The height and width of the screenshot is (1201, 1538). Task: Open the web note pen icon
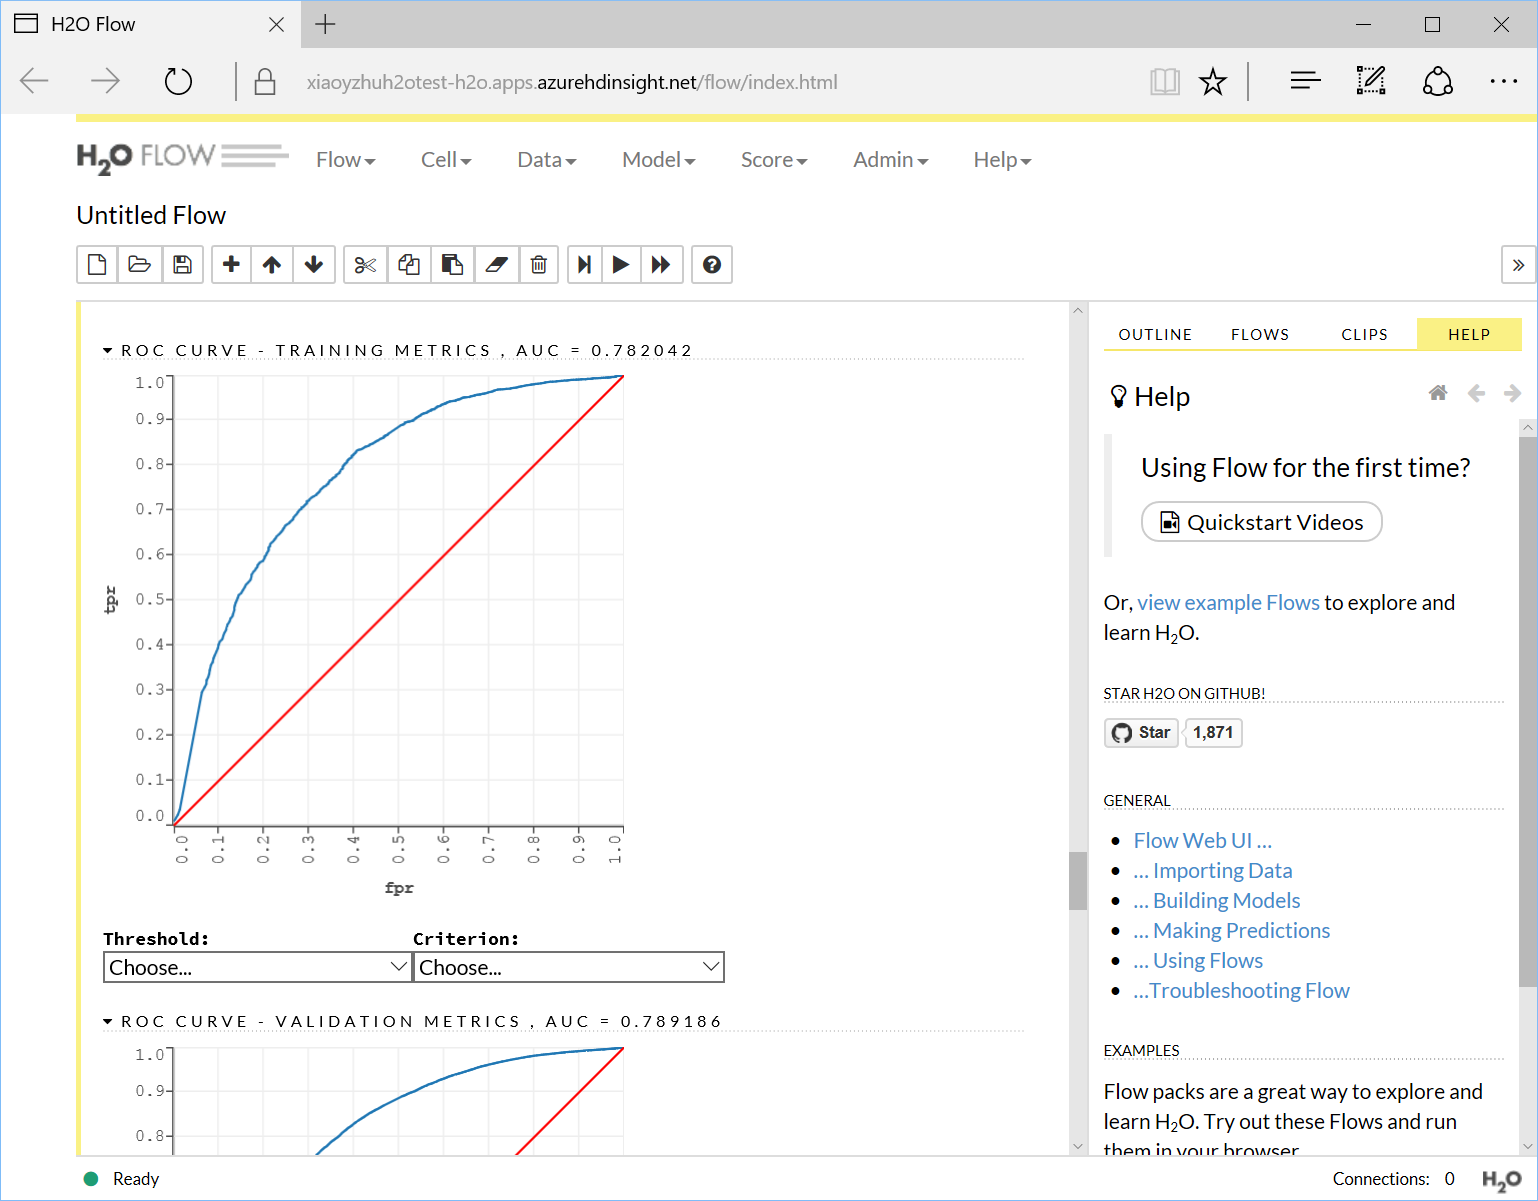[1371, 81]
